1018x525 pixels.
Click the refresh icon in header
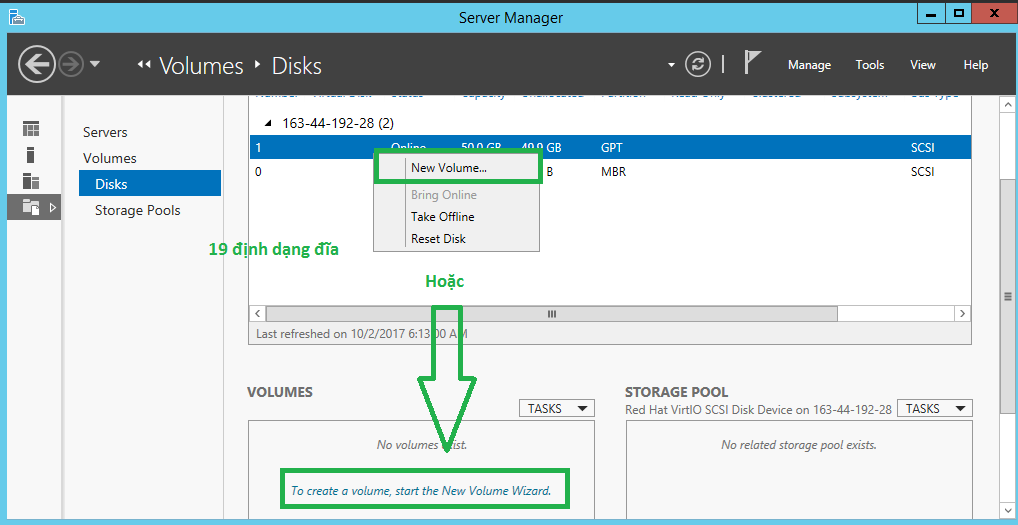tap(698, 65)
